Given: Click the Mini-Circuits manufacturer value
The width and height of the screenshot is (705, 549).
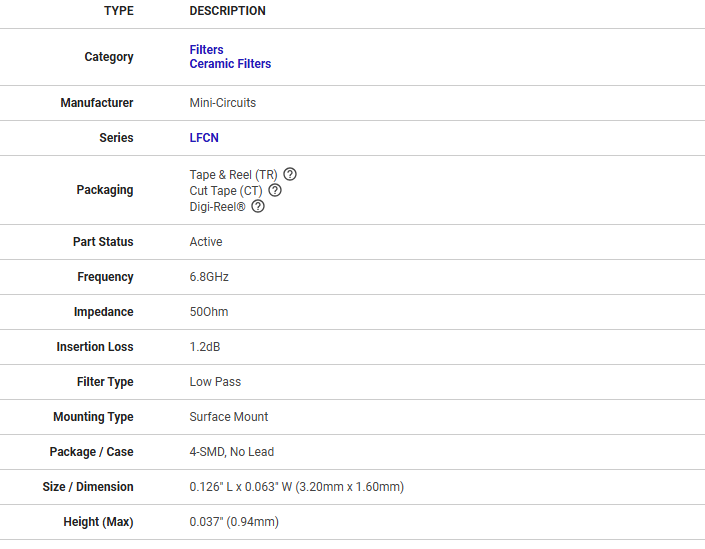Looking at the screenshot, I should click(x=222, y=103).
